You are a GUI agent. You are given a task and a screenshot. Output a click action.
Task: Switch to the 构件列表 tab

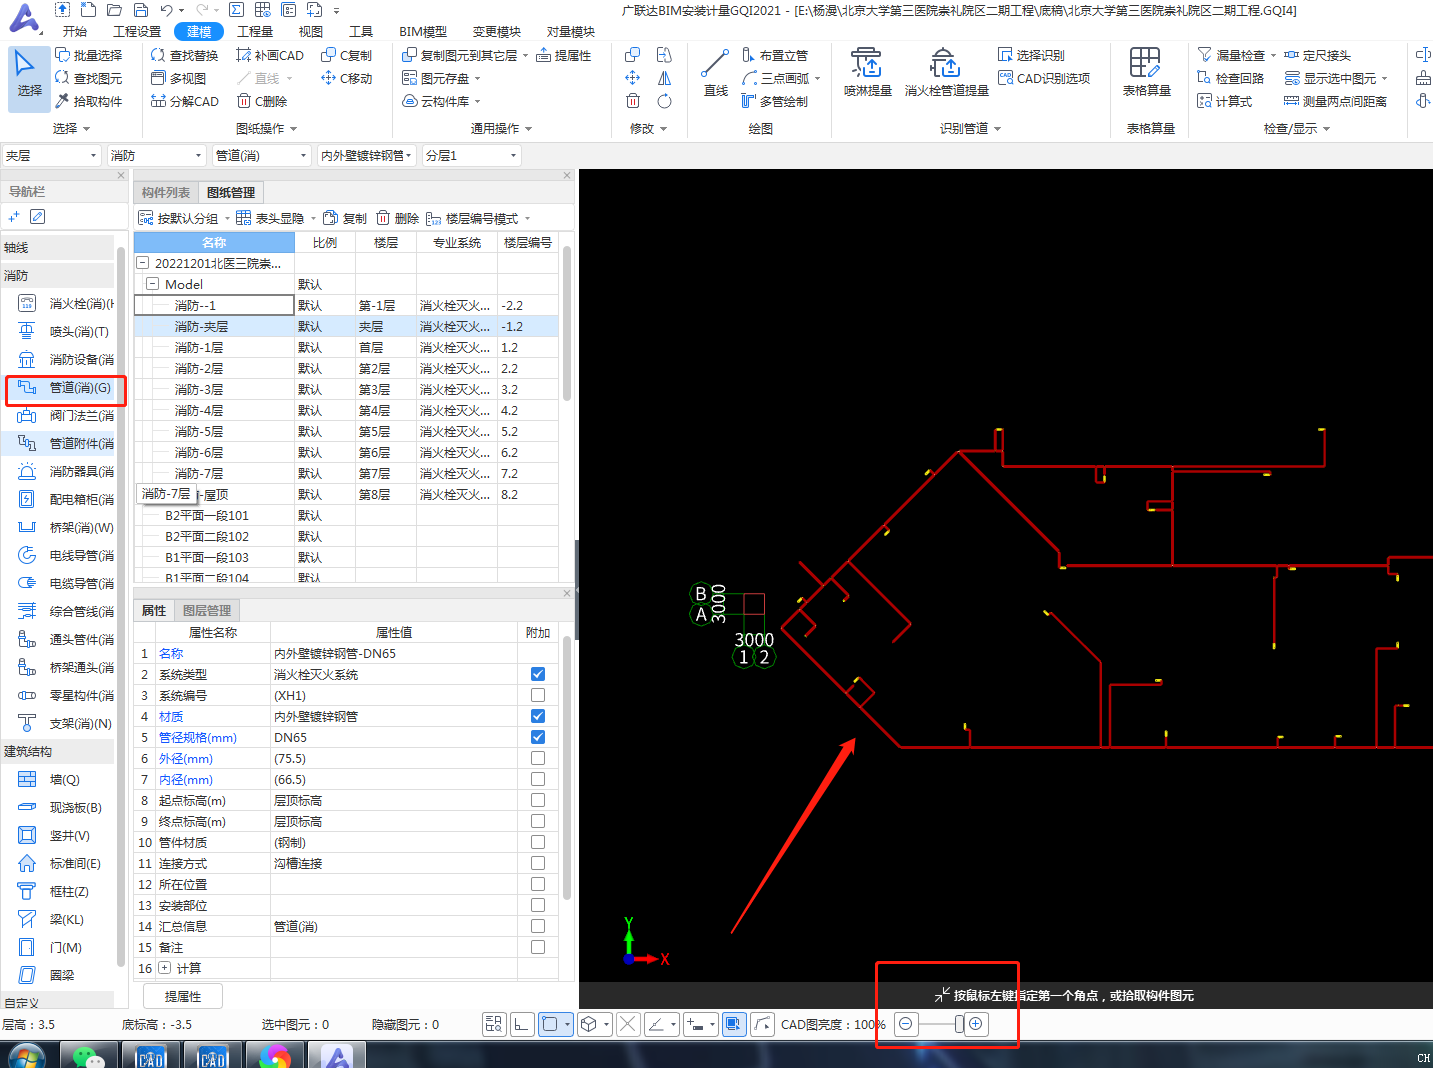point(165,192)
